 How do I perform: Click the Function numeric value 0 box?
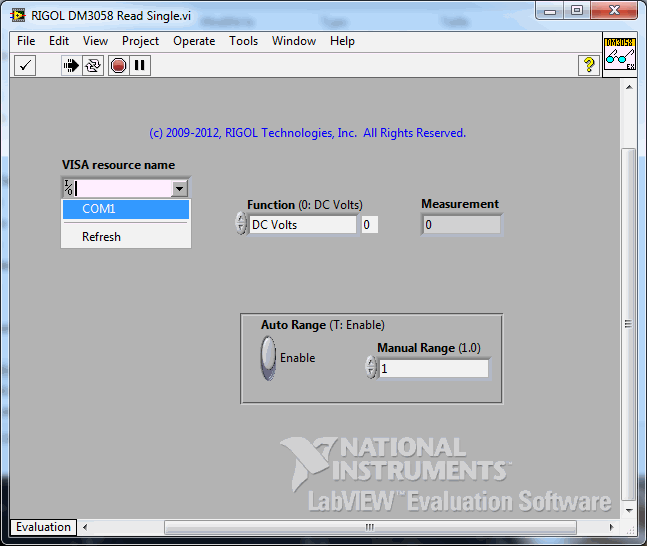[370, 225]
